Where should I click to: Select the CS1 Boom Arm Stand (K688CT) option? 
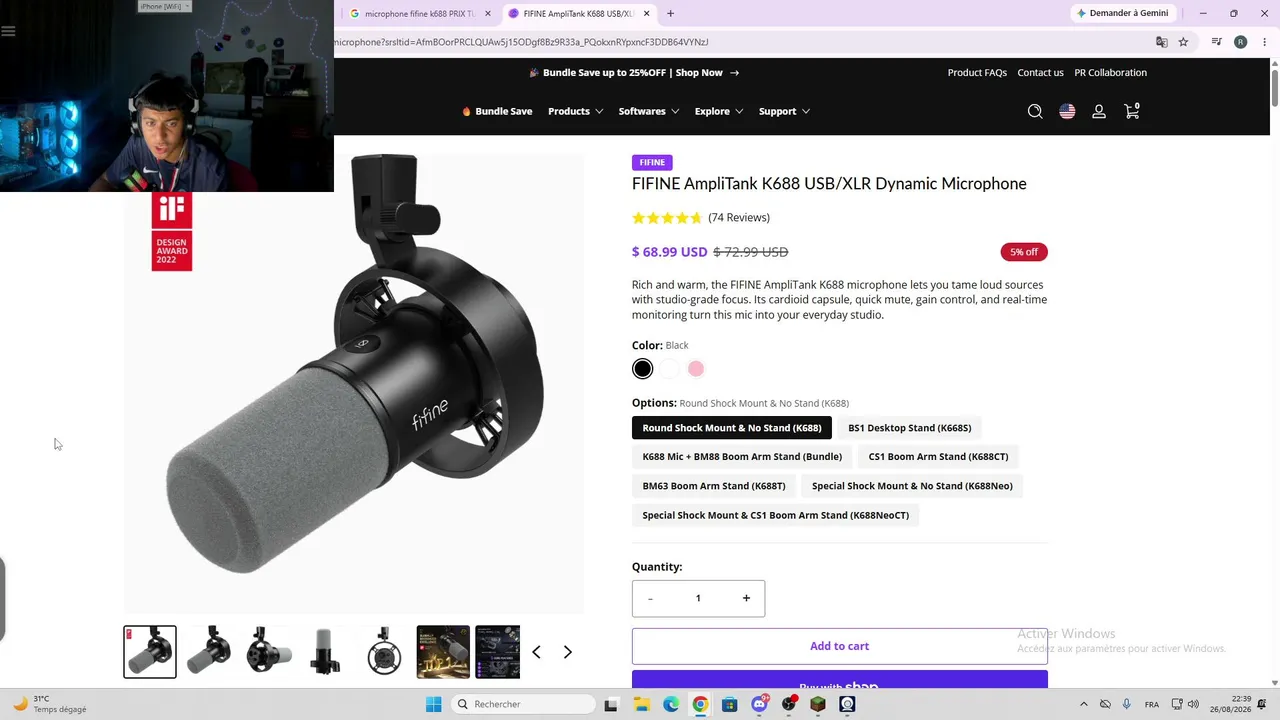pyautogui.click(x=938, y=457)
